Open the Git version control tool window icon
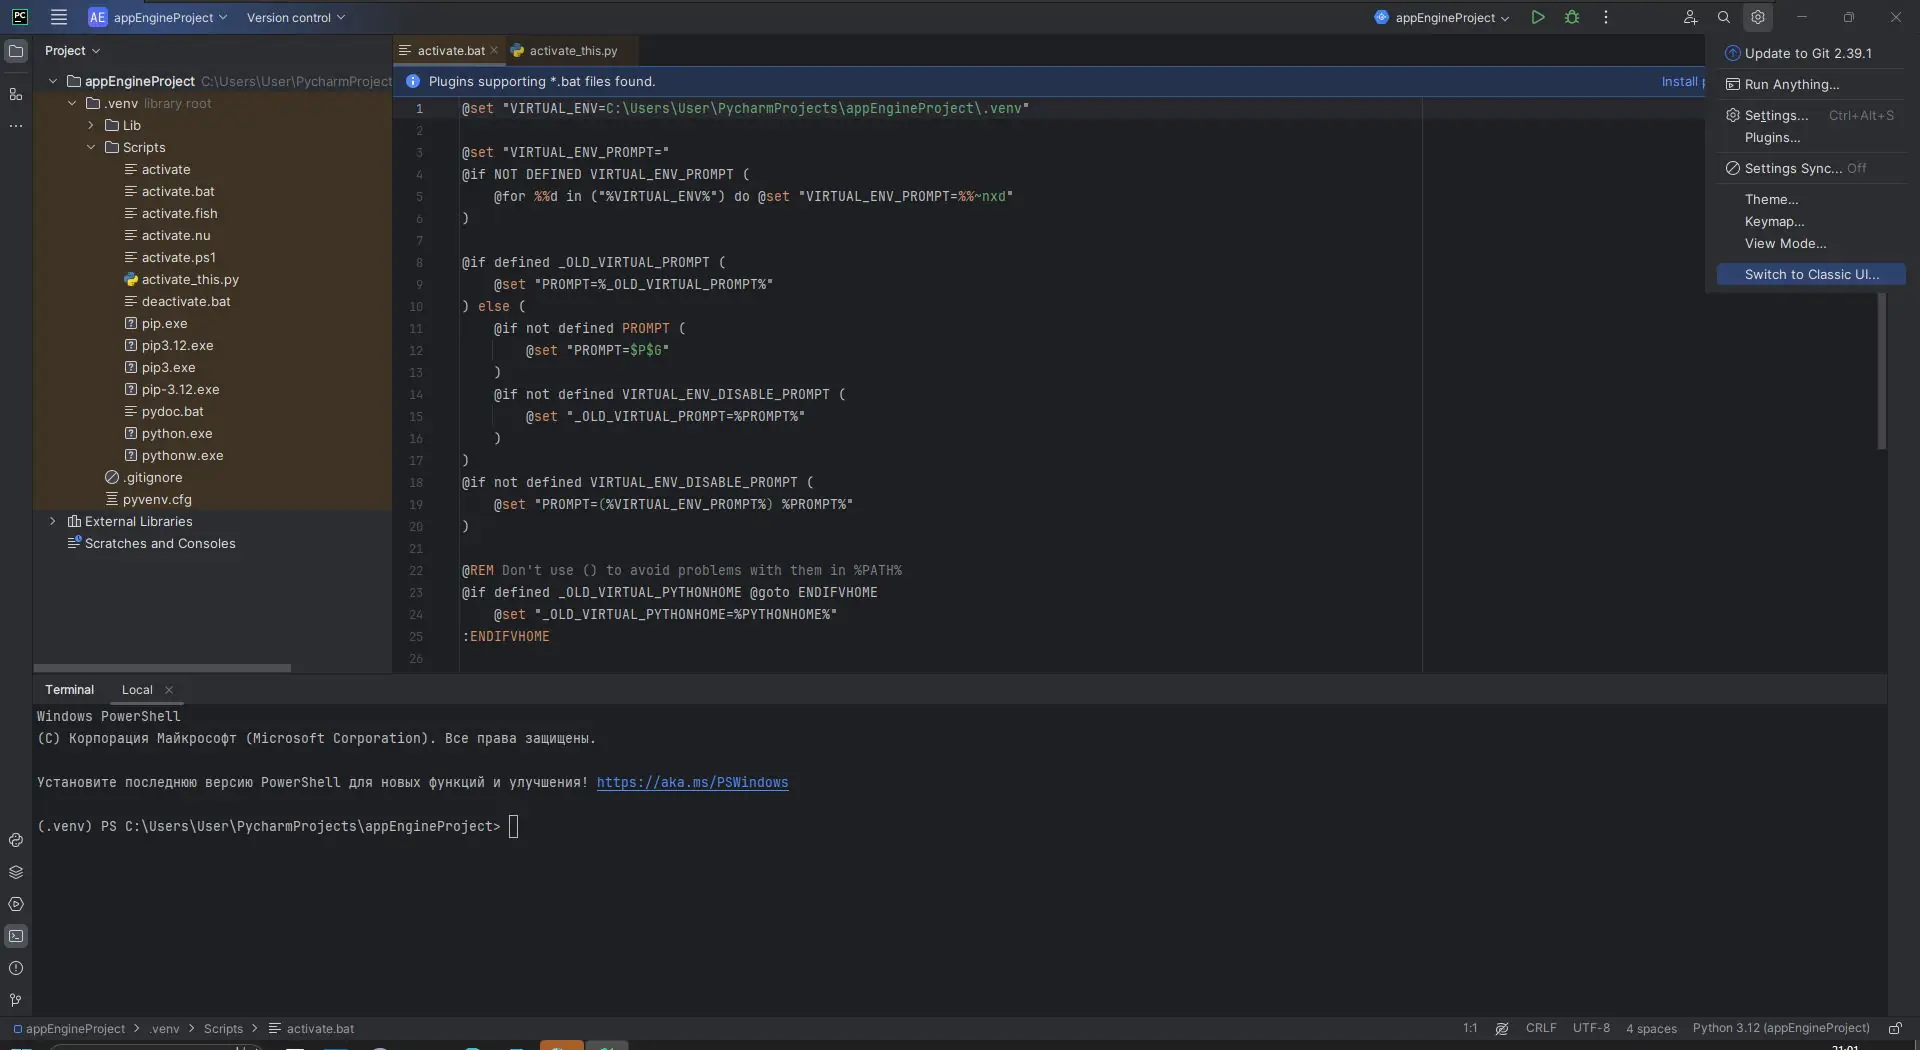The height and width of the screenshot is (1050, 1920). pyautogui.click(x=16, y=1000)
